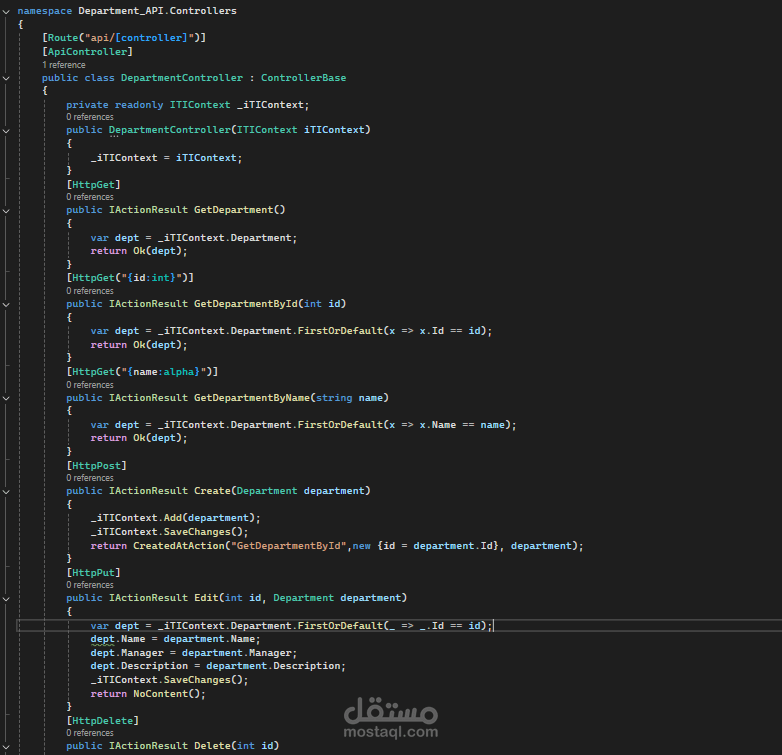
Task: Open the '1 reference' CodeLens link
Action: click(x=64, y=65)
